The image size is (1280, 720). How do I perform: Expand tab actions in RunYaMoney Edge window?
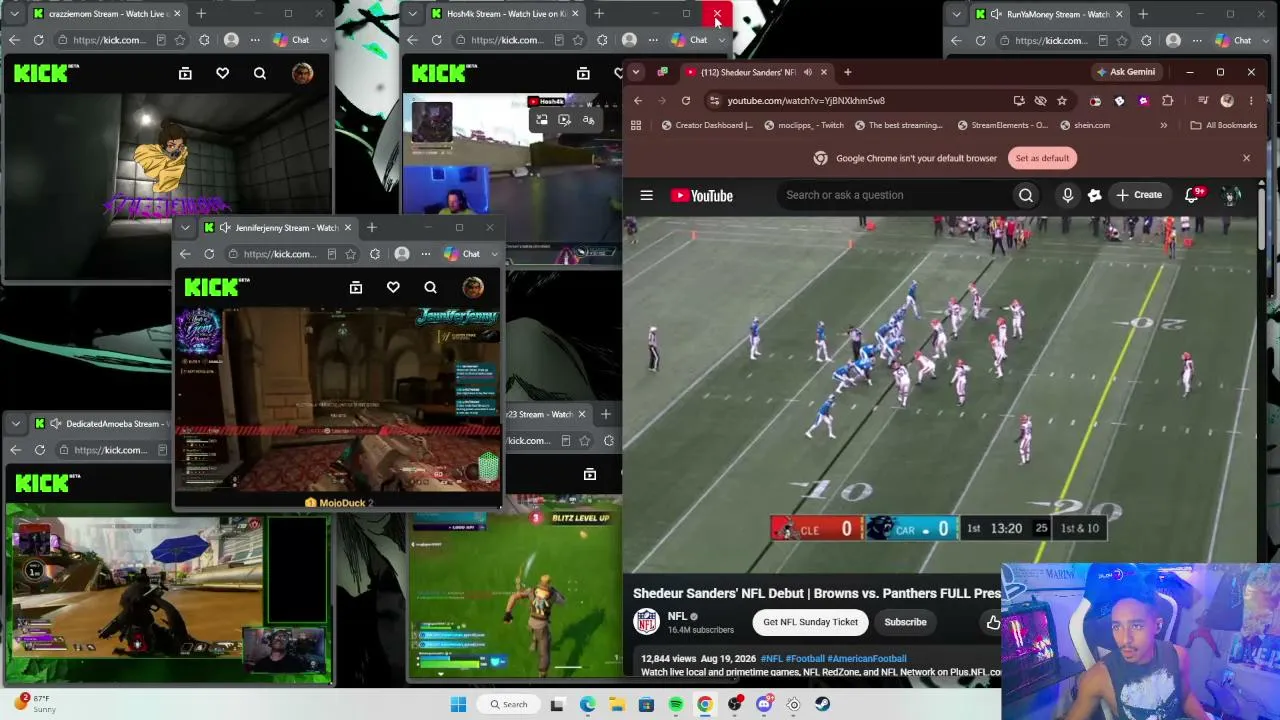tap(956, 14)
